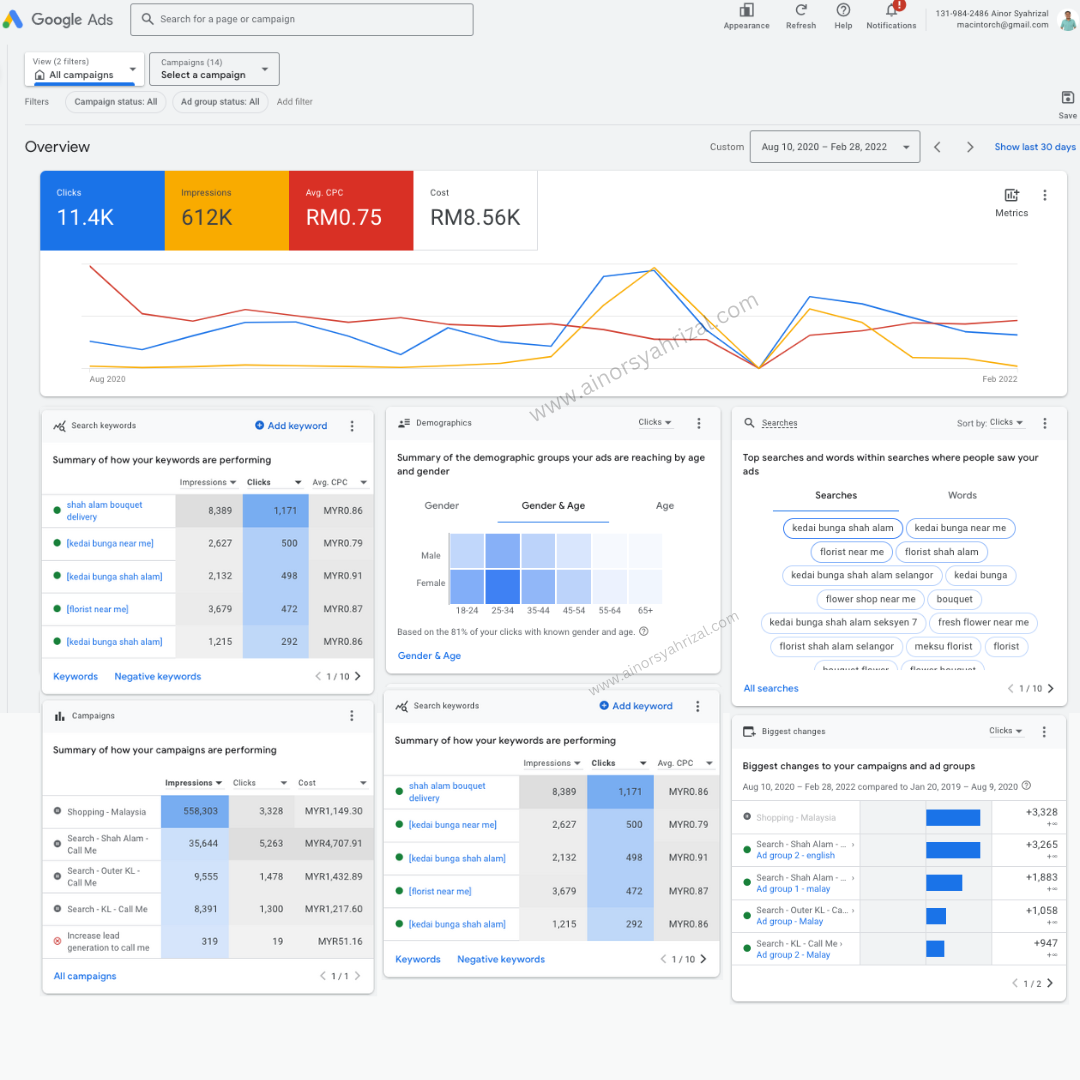Open the chart Metrics icon
Viewport: 1080px width, 1080px height.
pos(1011,196)
